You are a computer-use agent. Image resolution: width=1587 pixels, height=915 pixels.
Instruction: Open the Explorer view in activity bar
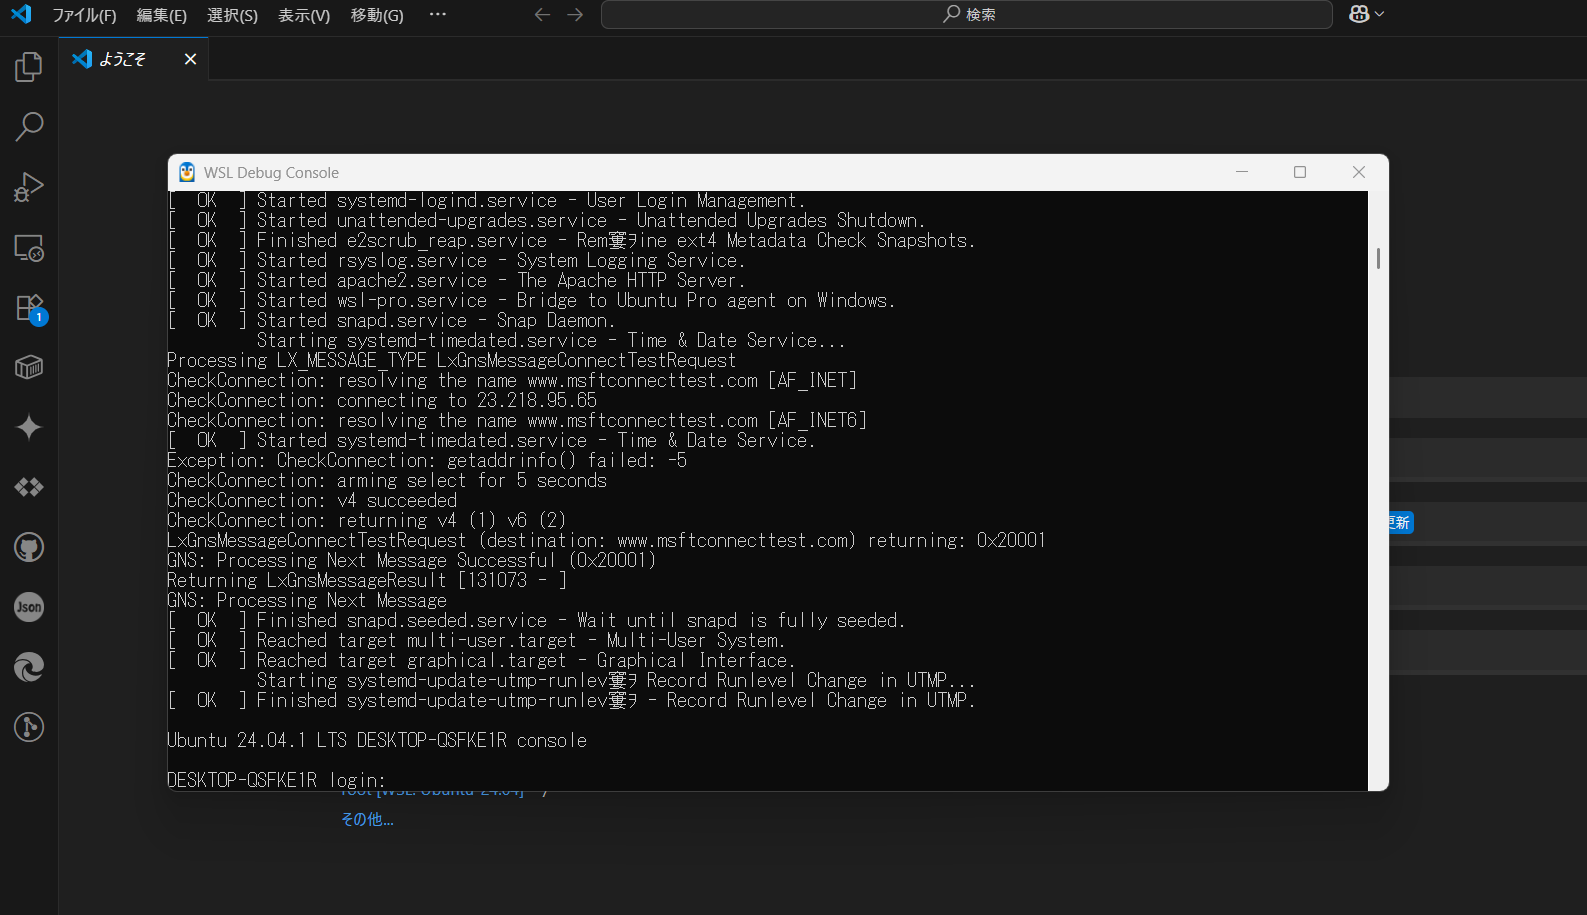[x=29, y=67]
